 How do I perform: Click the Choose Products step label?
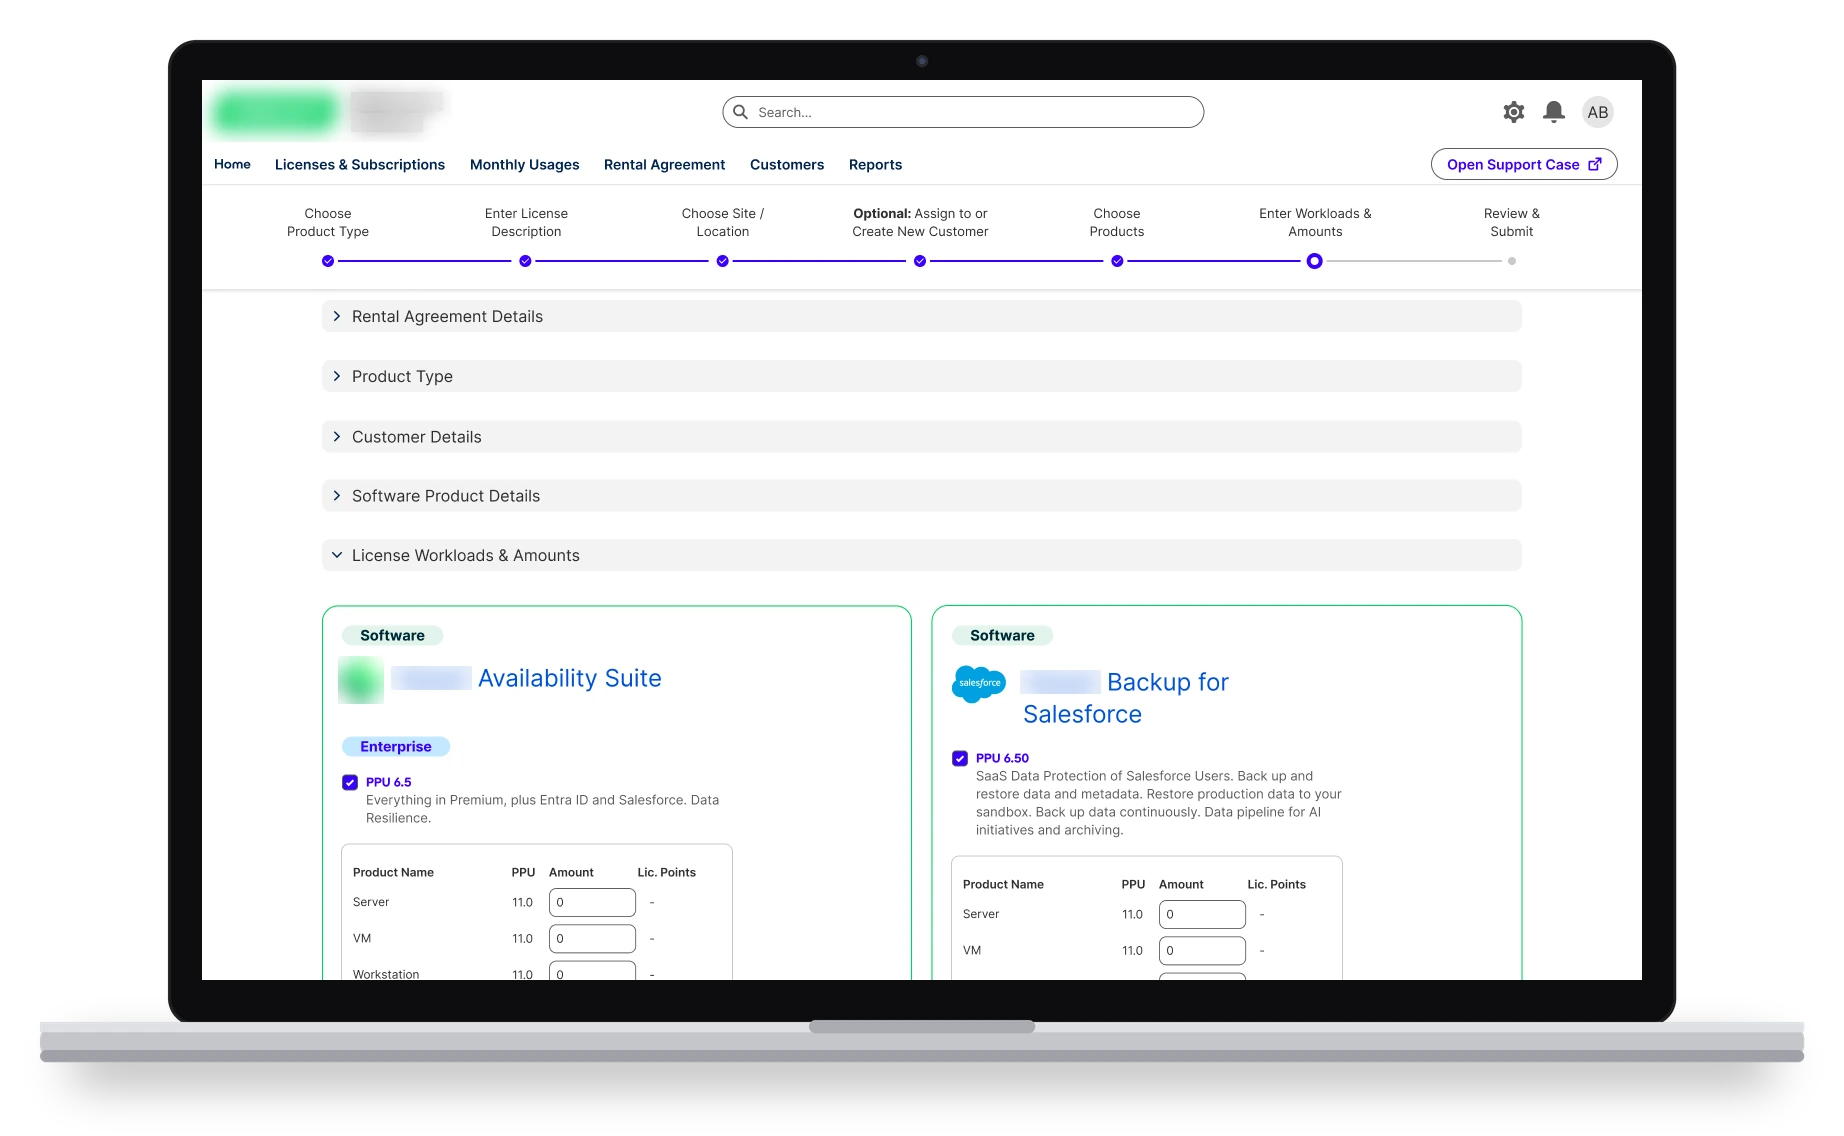[1117, 222]
